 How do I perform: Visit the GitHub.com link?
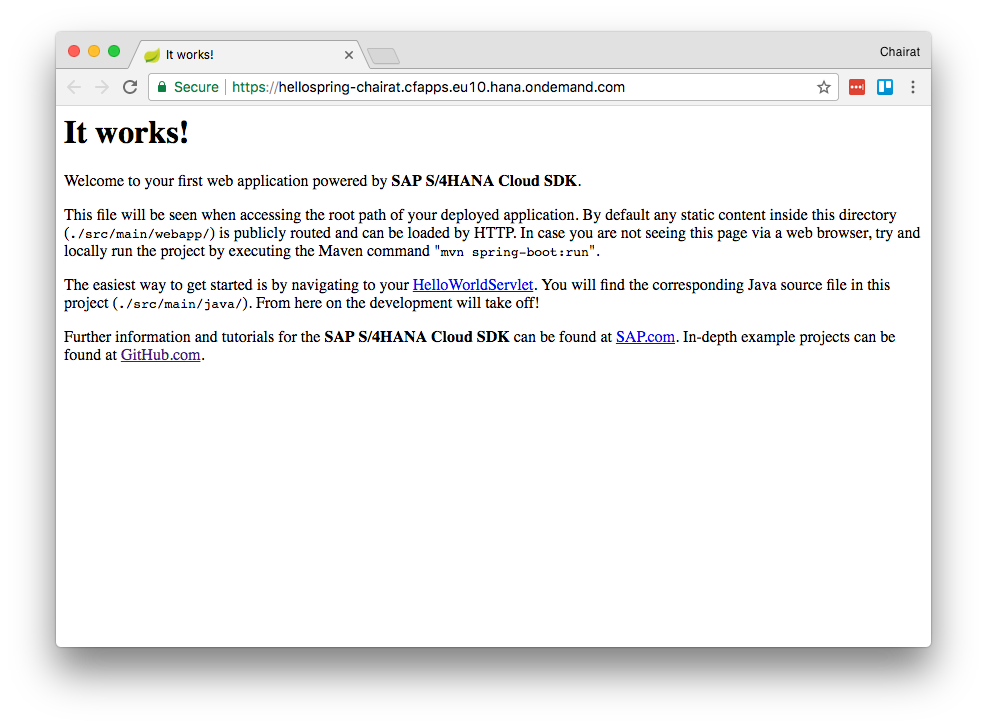tap(160, 355)
